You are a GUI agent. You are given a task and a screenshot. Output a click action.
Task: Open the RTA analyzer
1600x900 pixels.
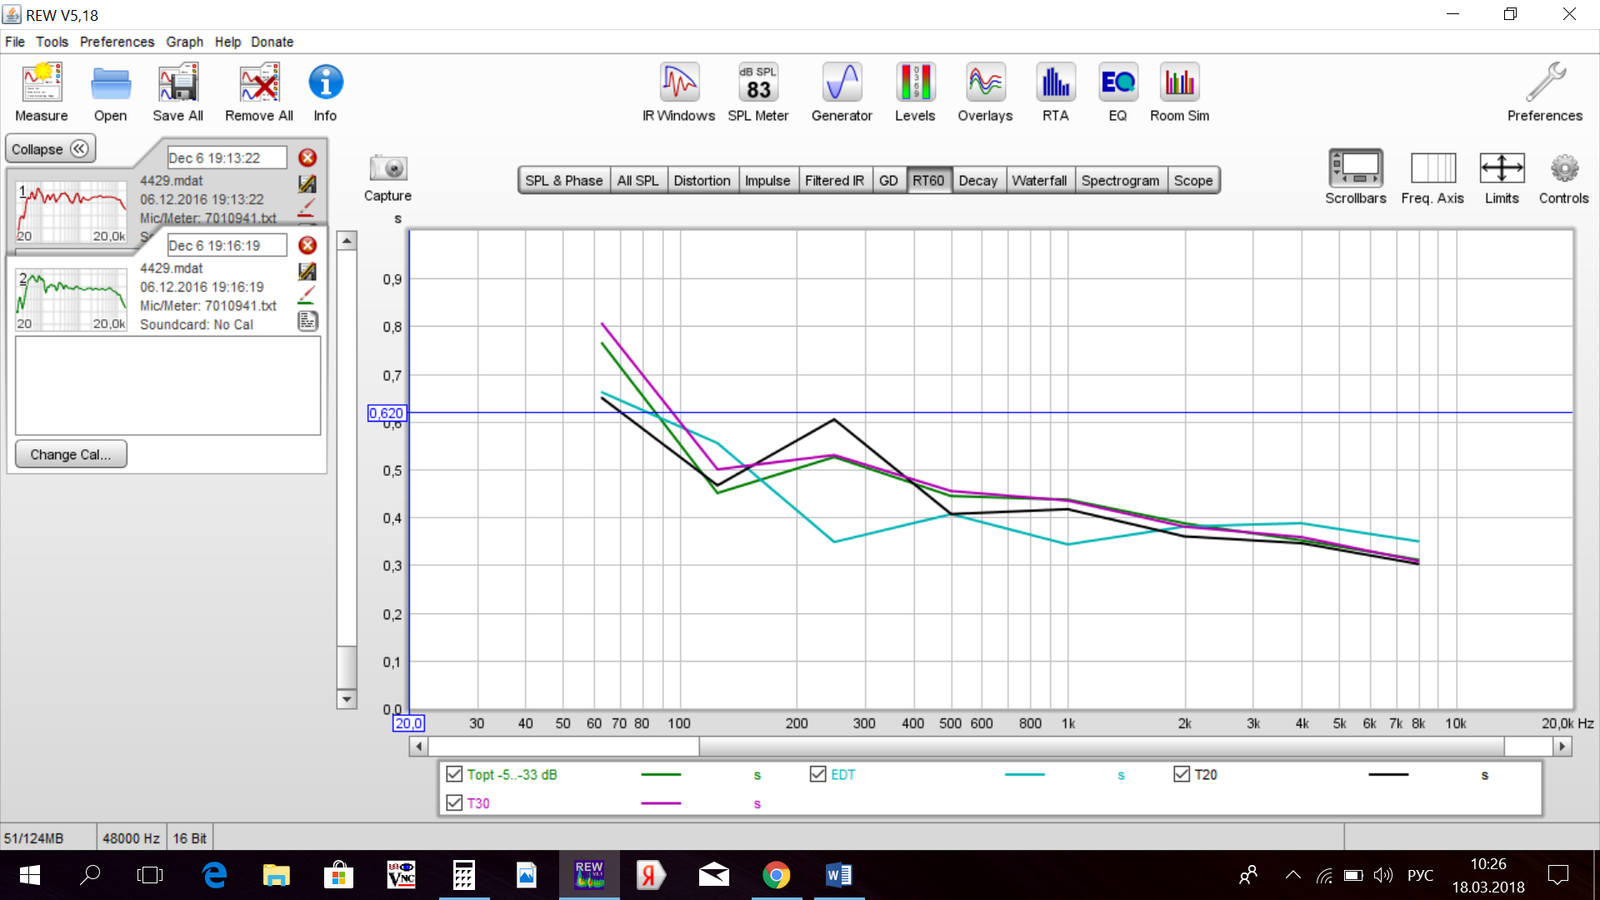[1055, 92]
